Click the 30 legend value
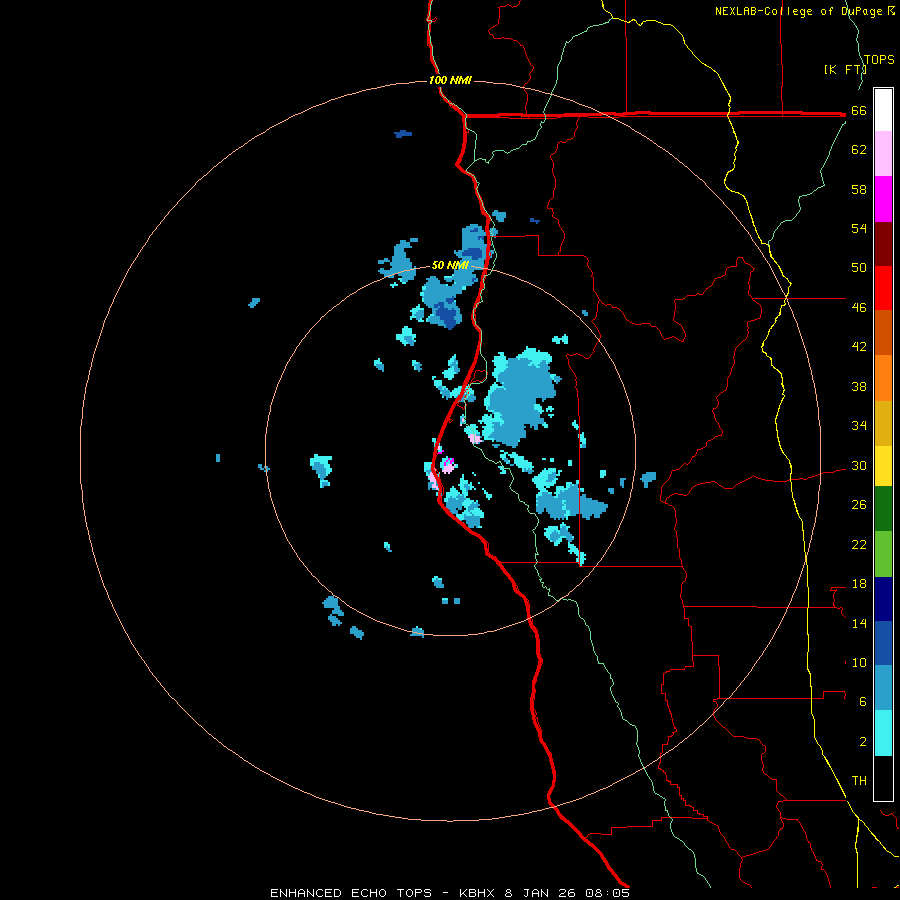This screenshot has width=900, height=900. click(859, 465)
